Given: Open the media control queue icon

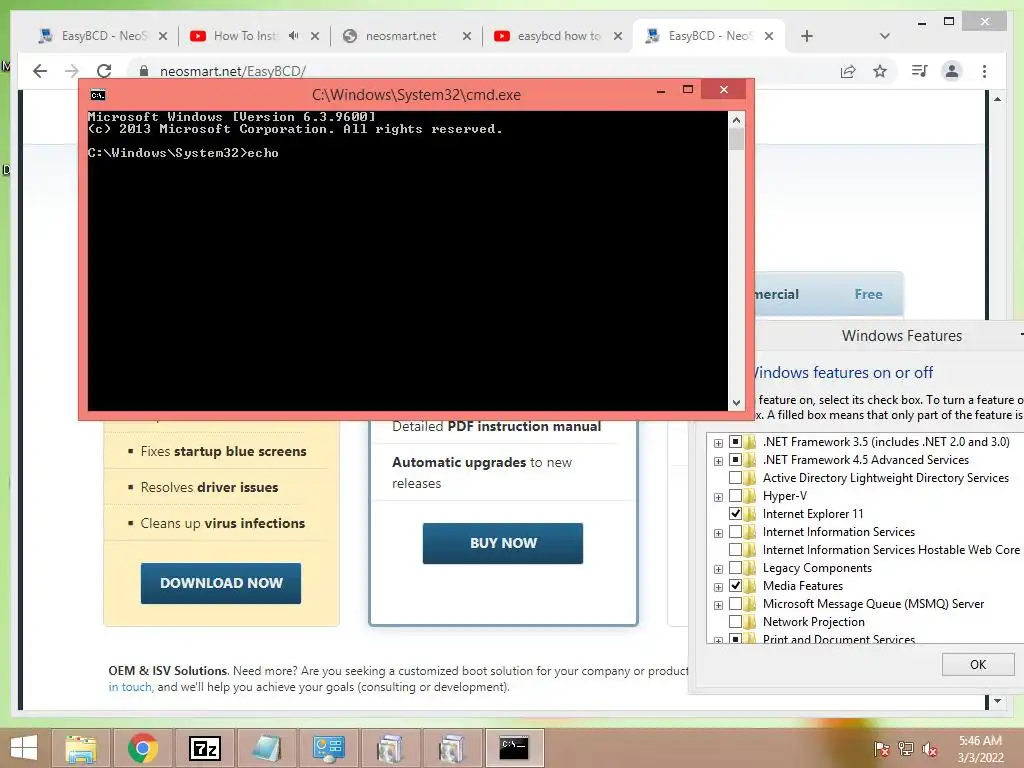Looking at the screenshot, I should pyautogui.click(x=920, y=71).
